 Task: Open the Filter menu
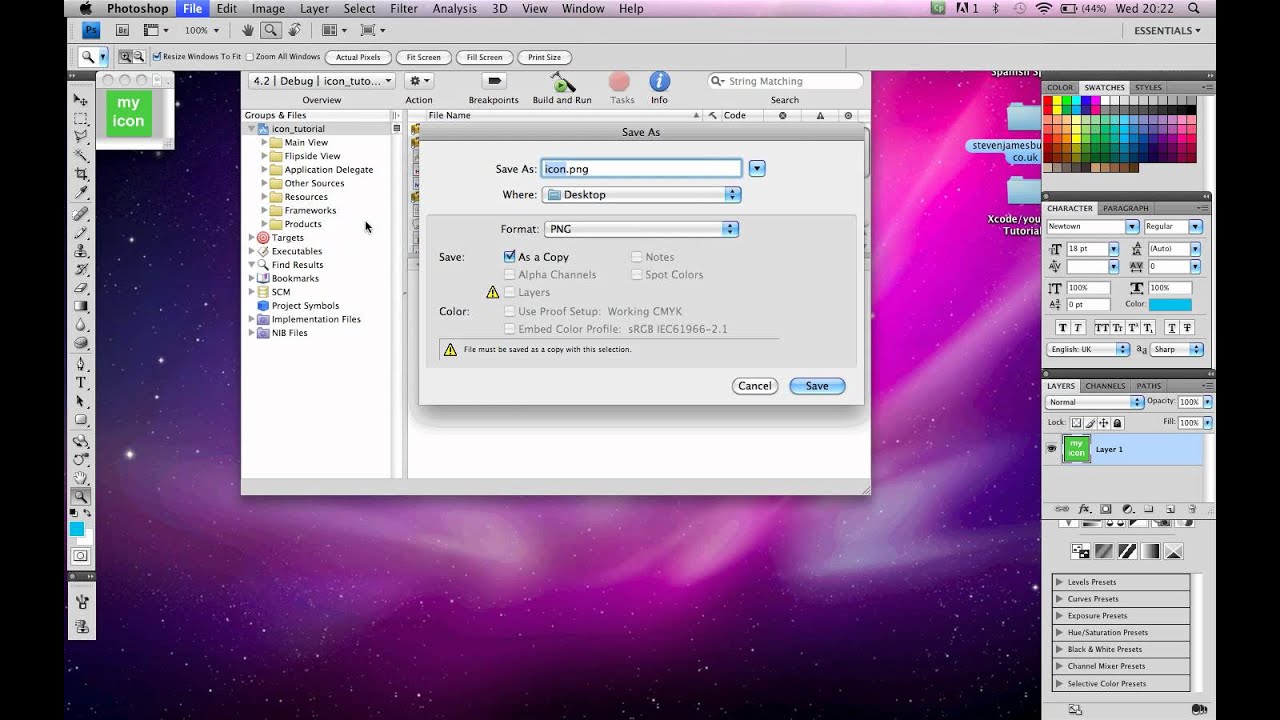[404, 9]
